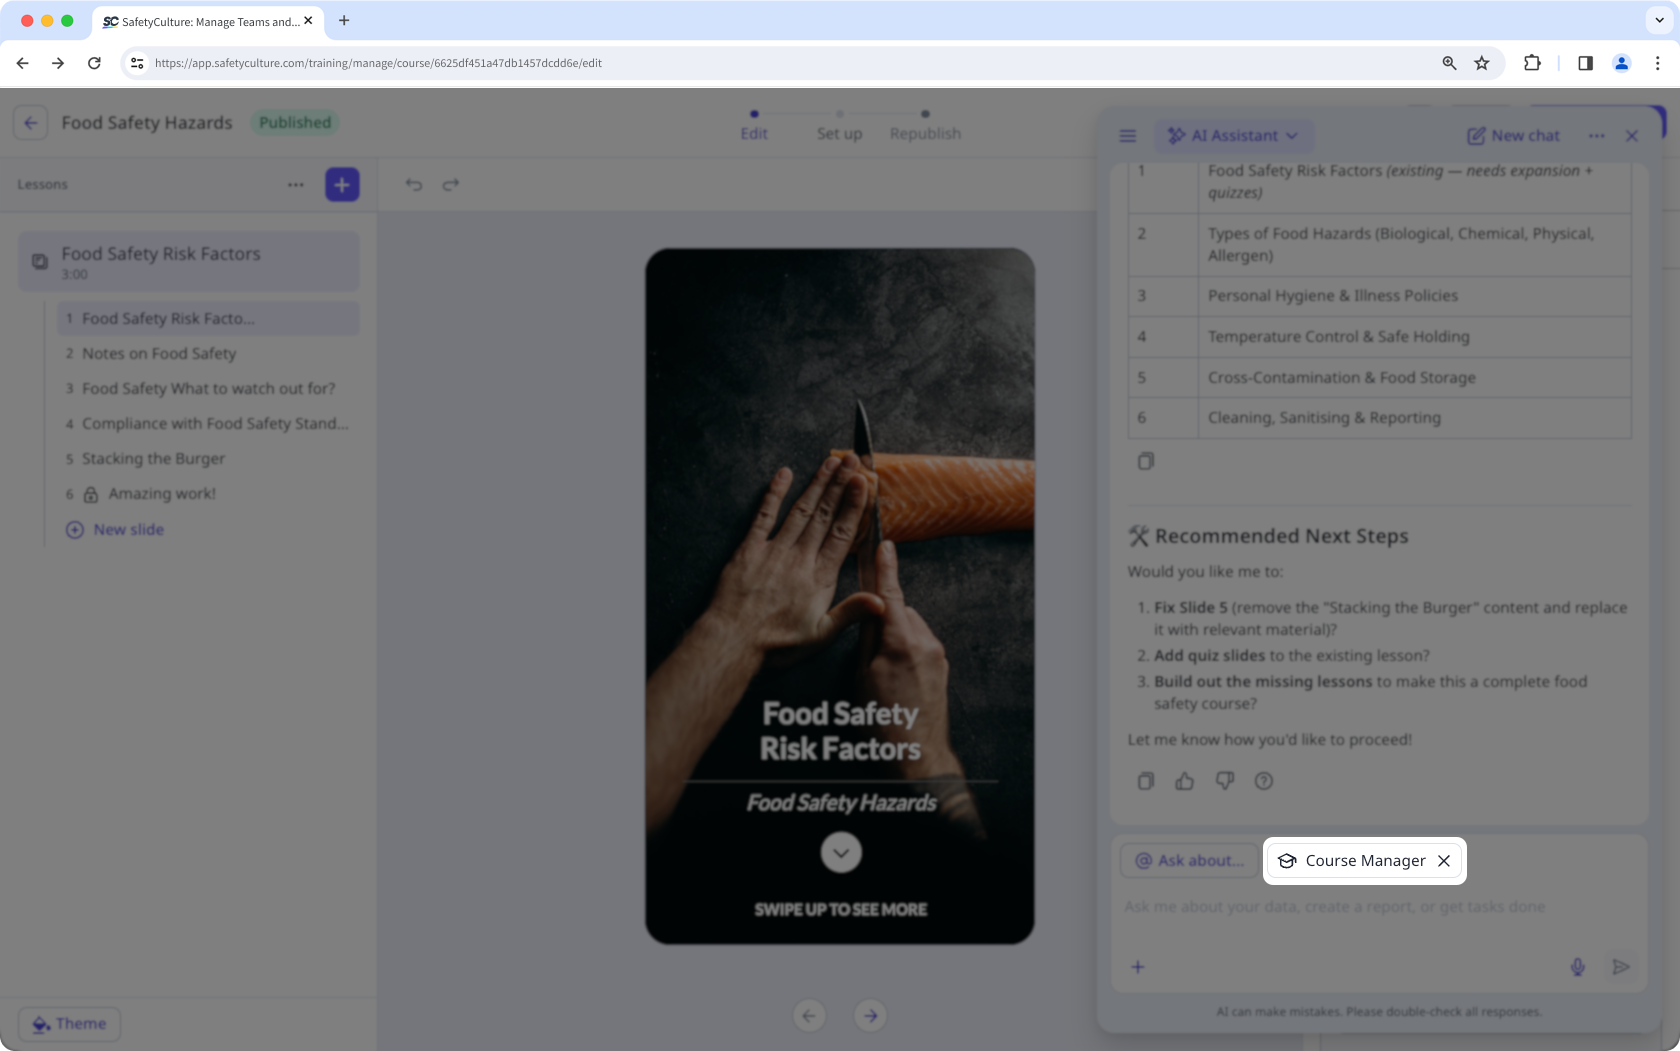Add a new lesson with plus button
This screenshot has width=1680, height=1051.
pos(342,185)
